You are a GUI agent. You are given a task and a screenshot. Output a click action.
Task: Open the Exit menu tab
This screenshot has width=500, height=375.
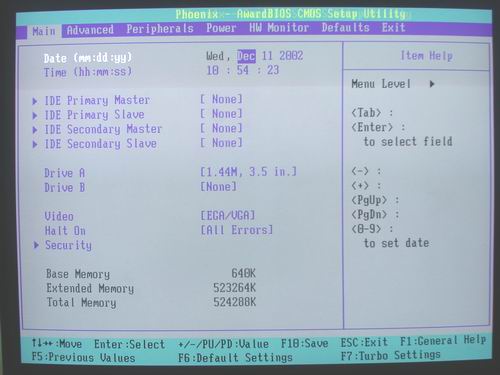click(394, 27)
